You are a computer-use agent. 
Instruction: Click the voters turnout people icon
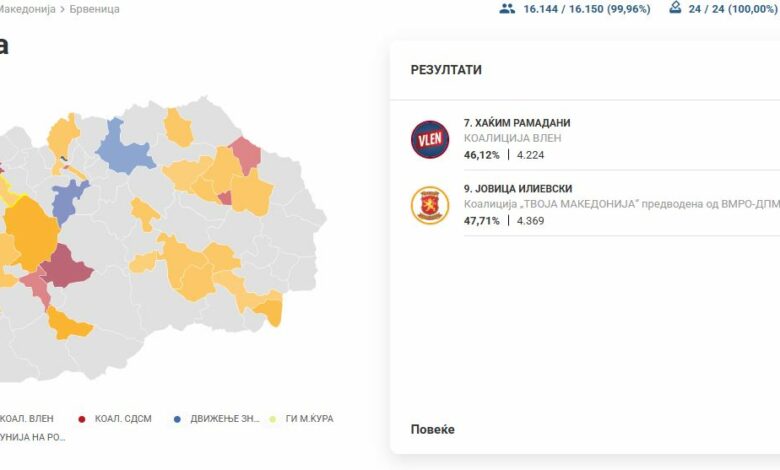coord(507,9)
